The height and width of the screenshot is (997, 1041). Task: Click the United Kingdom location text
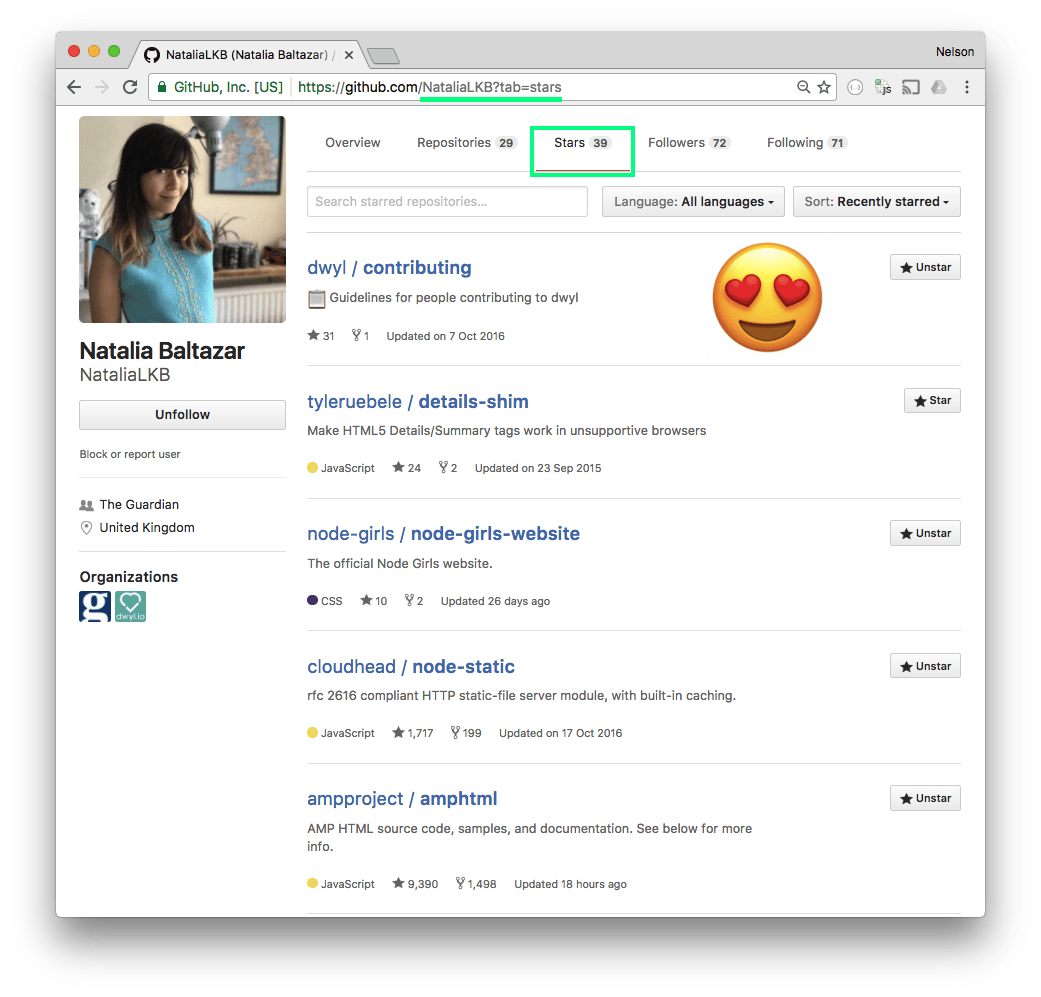coord(147,528)
